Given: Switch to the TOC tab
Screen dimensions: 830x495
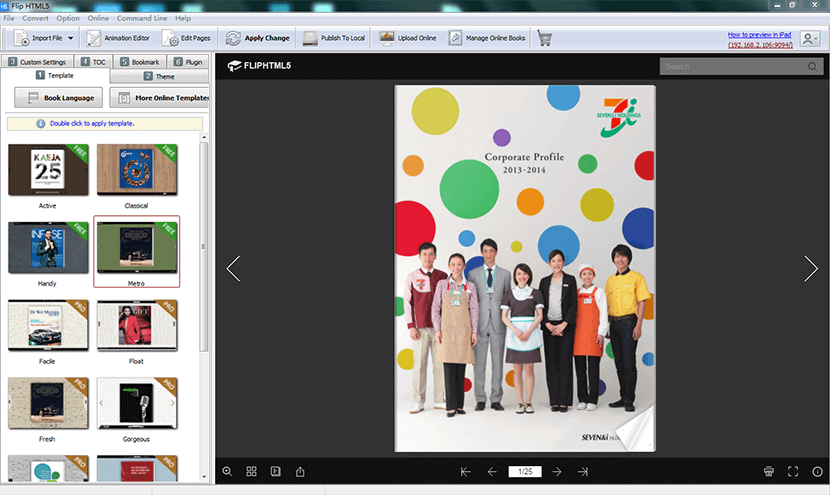Looking at the screenshot, I should (x=93, y=61).
